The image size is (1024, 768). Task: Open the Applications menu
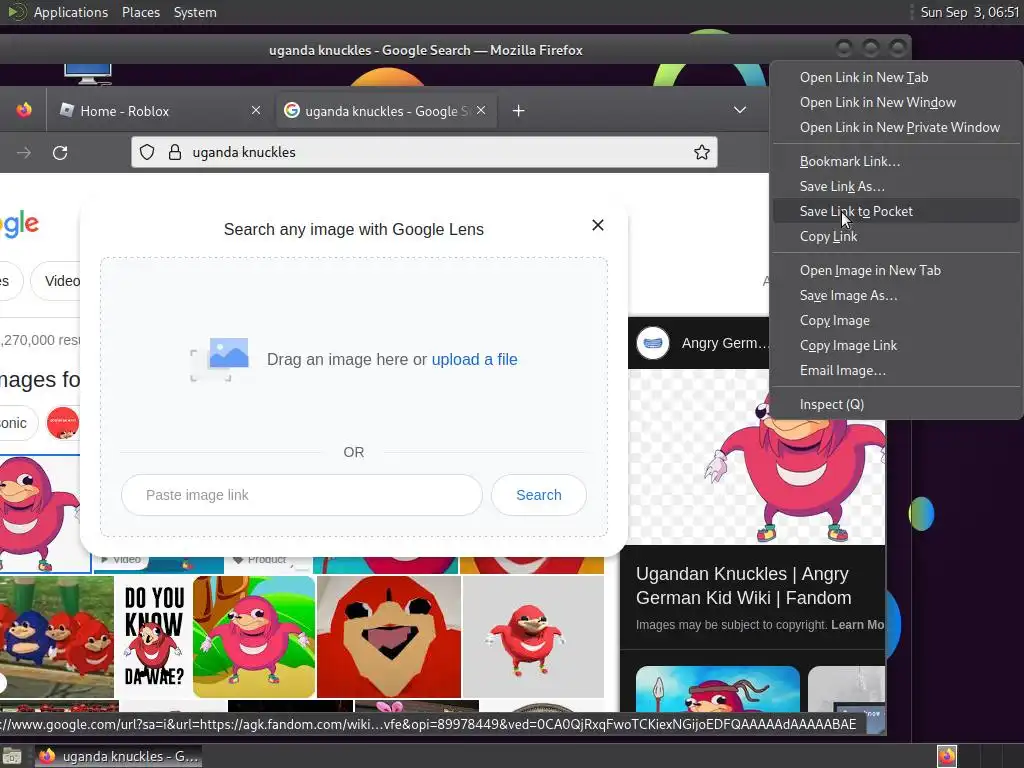tap(71, 12)
